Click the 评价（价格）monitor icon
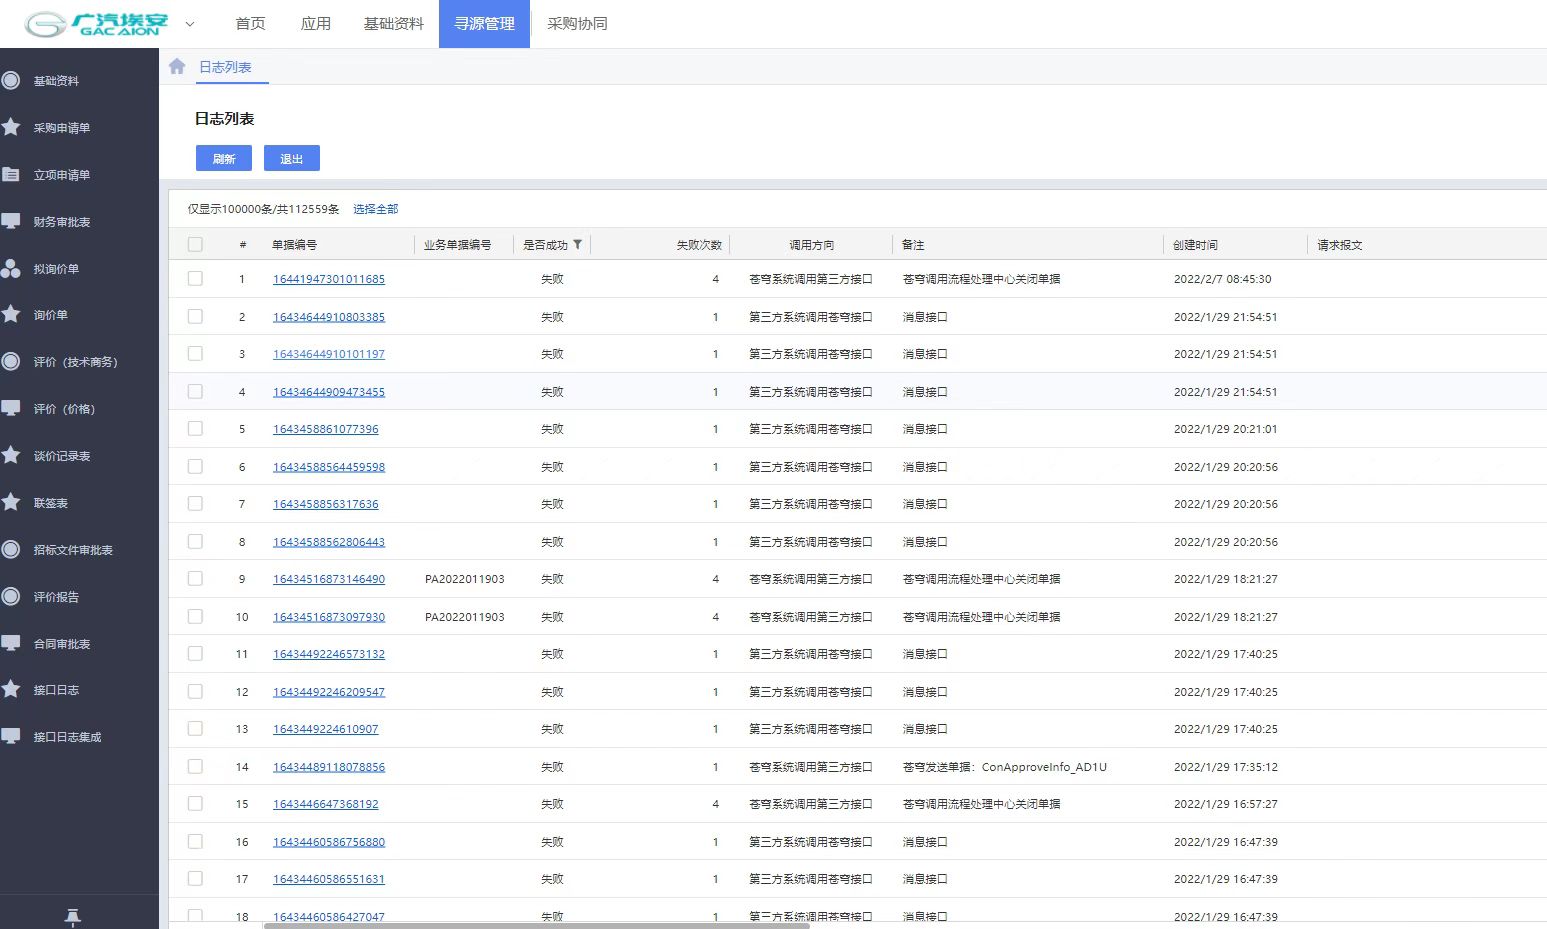This screenshot has width=1547, height=929. pos(11,408)
